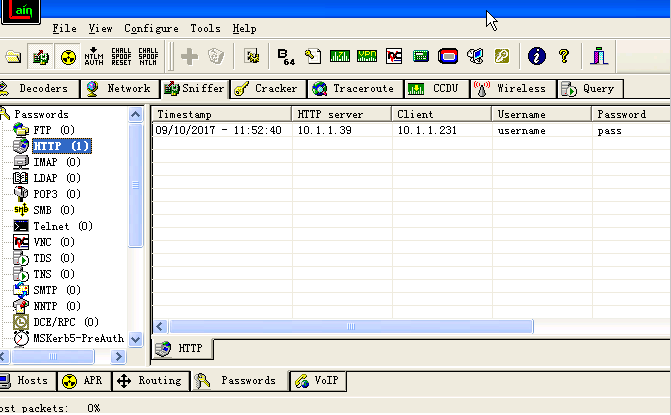Sort by the Timestamp column header
Viewport: 671px width, 415px height.
222,114
